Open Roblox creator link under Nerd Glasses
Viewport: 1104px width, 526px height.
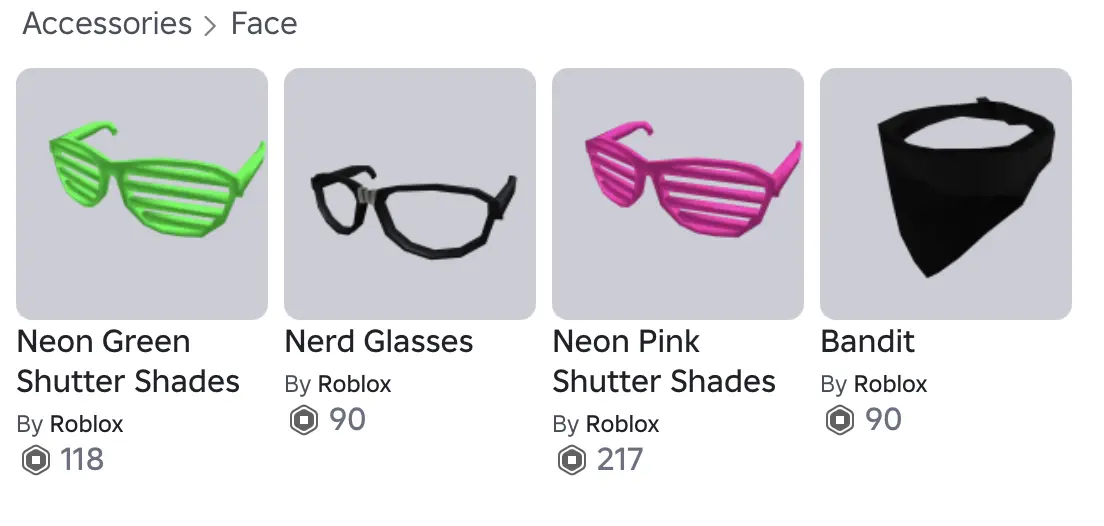coord(354,384)
